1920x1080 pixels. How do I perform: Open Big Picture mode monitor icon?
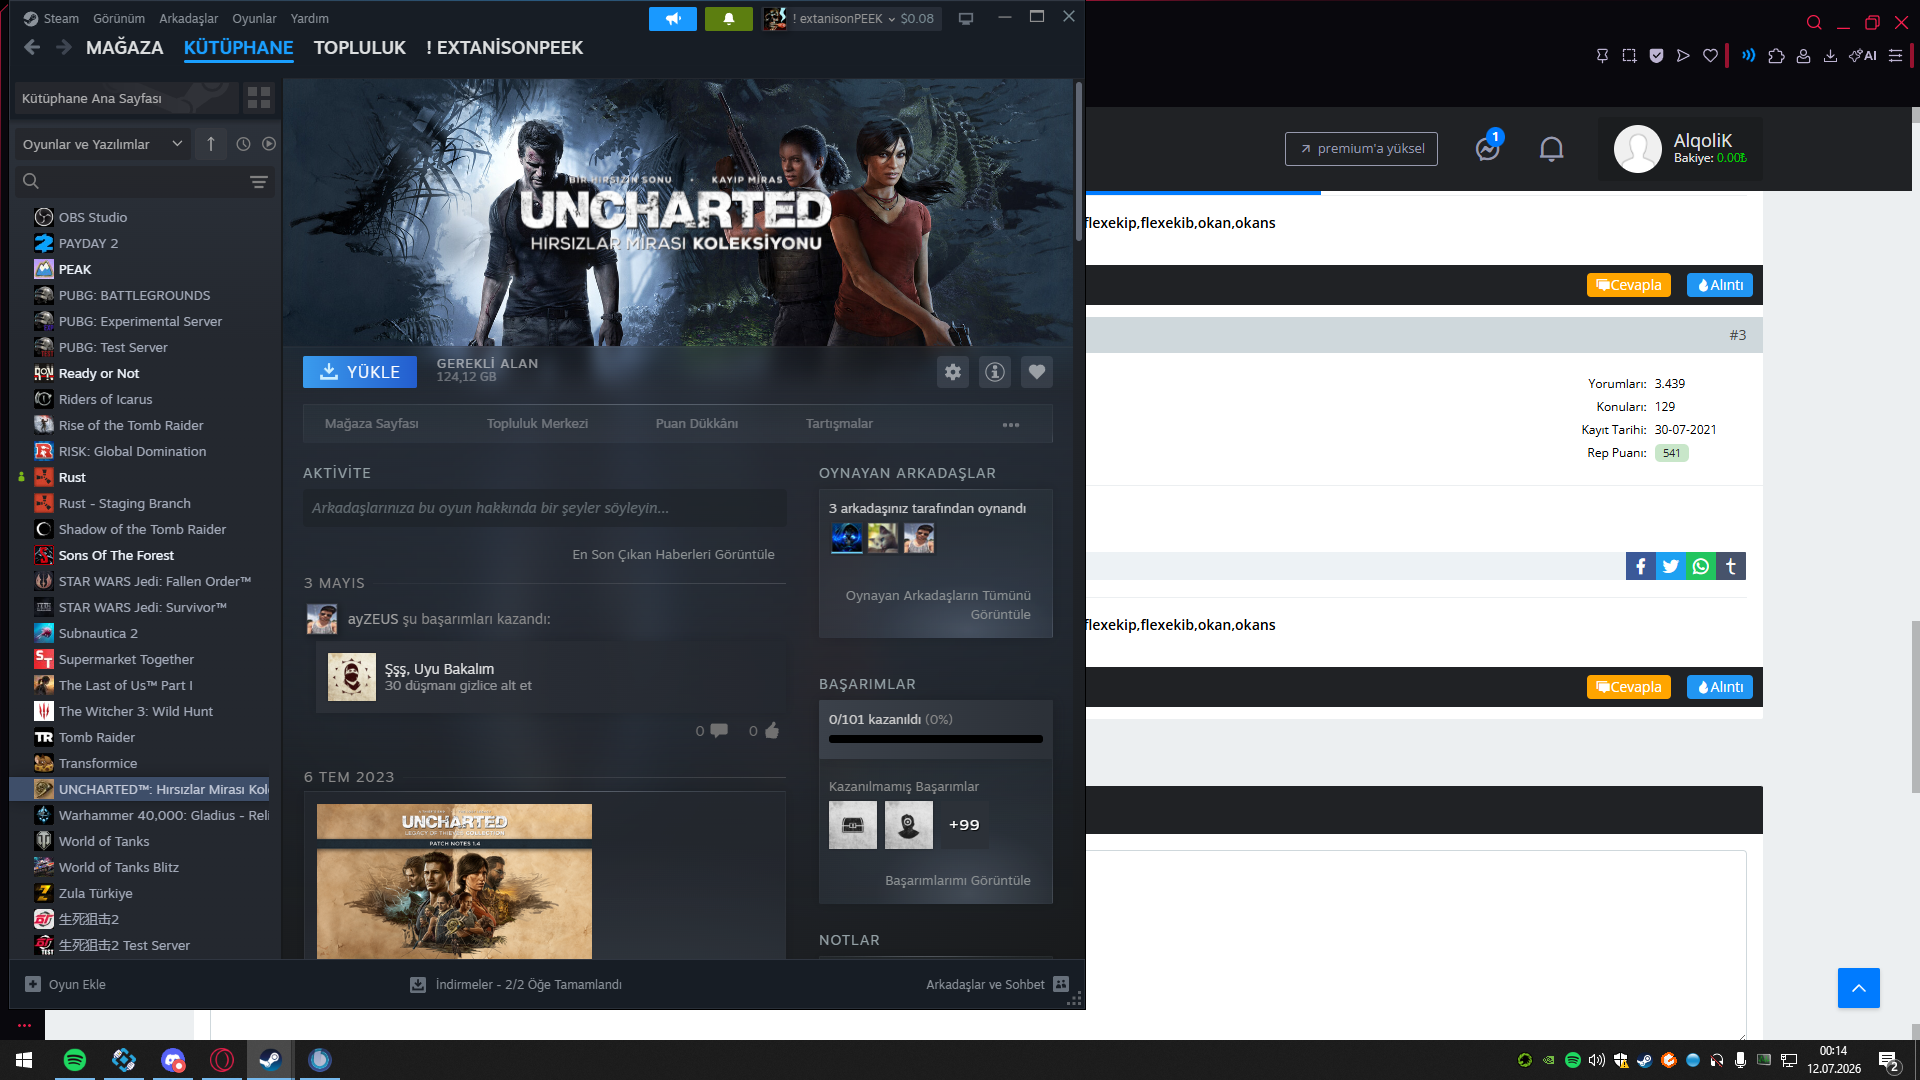966,19
